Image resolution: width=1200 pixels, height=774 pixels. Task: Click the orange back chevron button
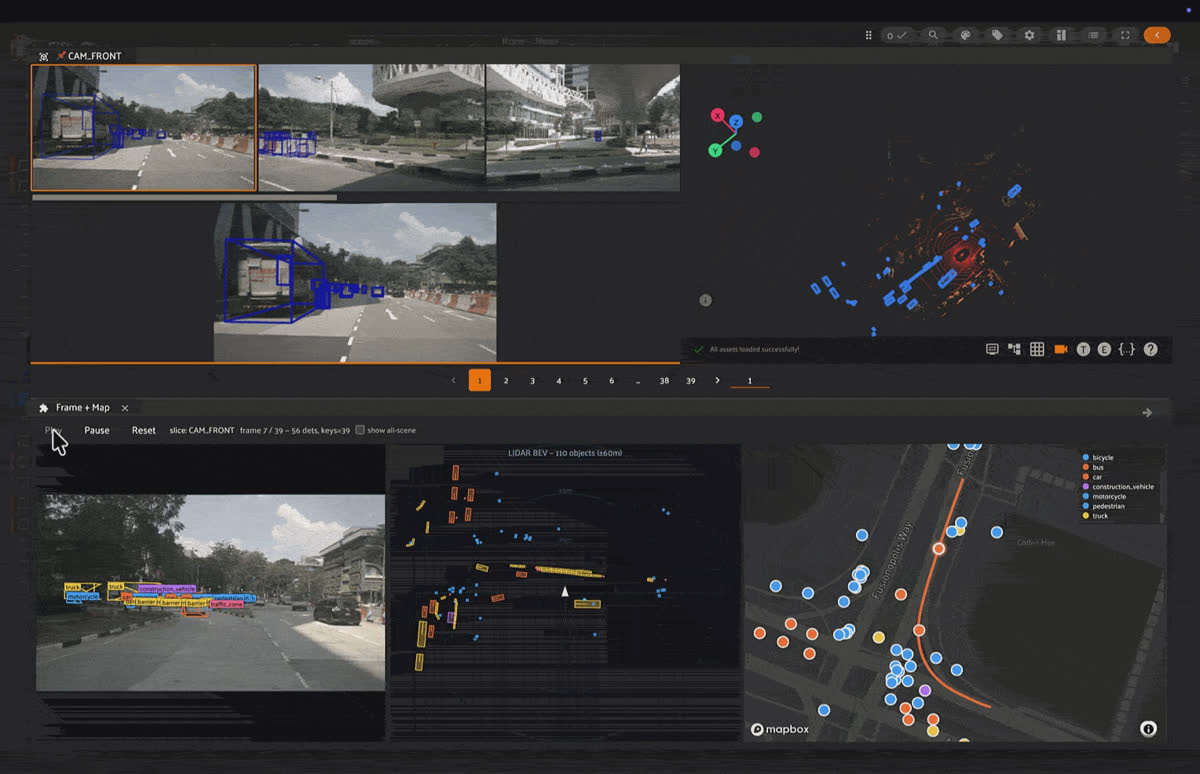[1157, 35]
